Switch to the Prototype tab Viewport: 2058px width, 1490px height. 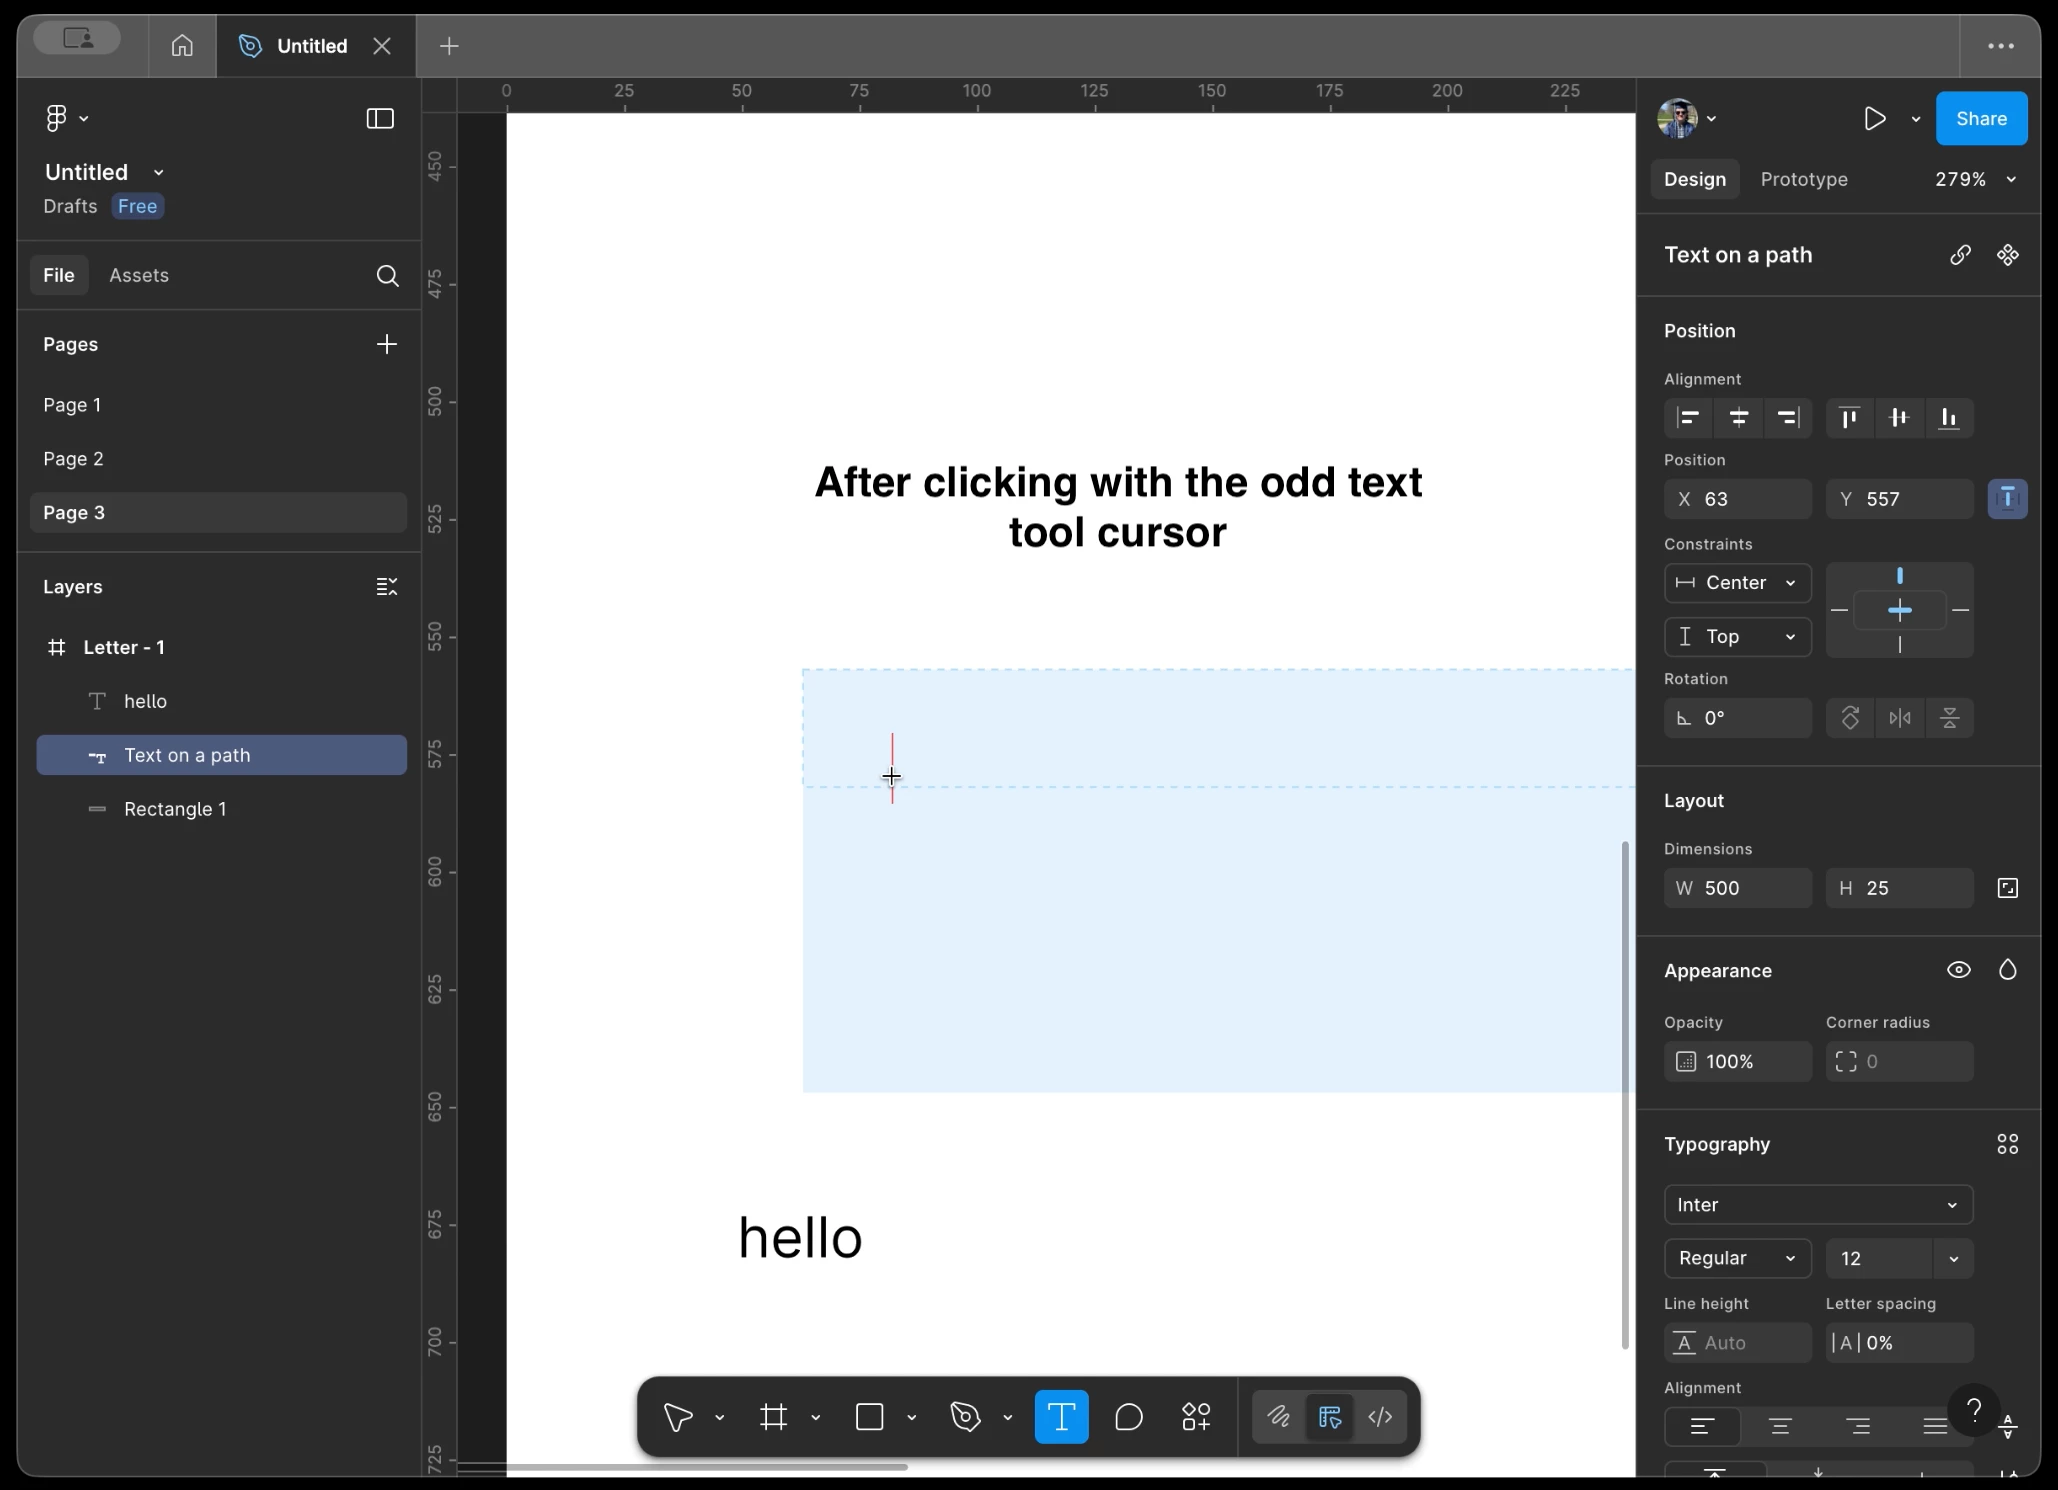pos(1803,180)
